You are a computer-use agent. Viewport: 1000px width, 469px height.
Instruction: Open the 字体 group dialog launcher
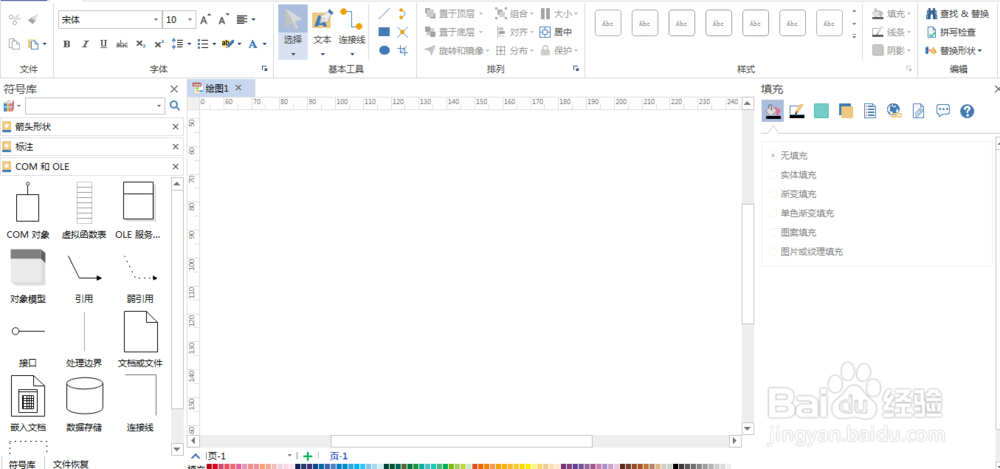pos(264,69)
